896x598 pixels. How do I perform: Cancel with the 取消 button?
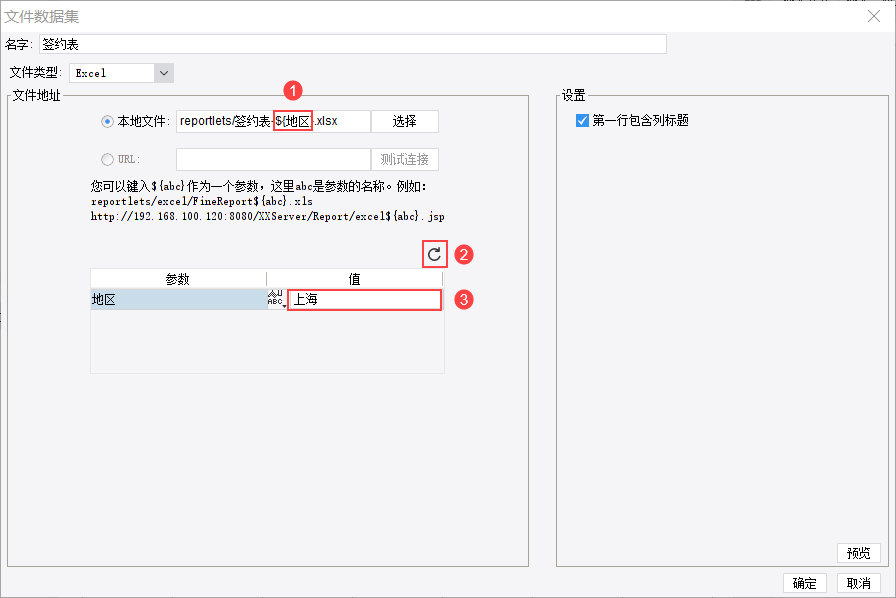coord(858,583)
